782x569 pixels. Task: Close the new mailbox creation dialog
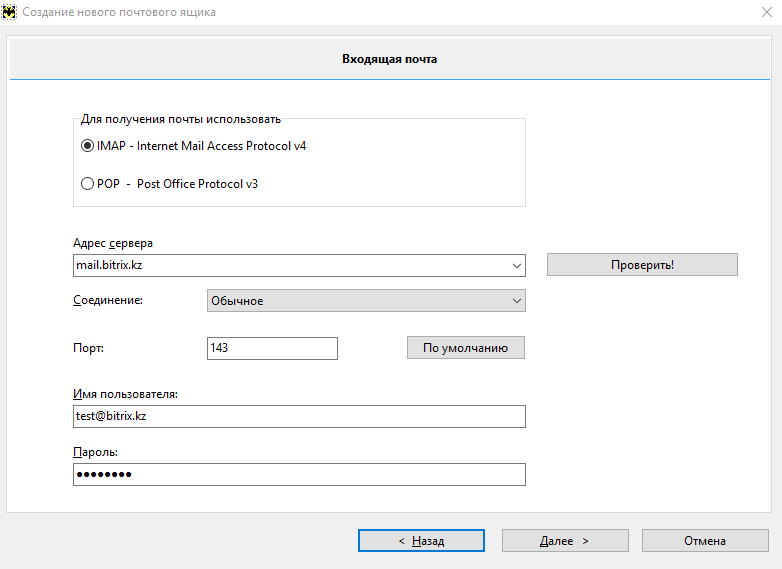[x=767, y=12]
